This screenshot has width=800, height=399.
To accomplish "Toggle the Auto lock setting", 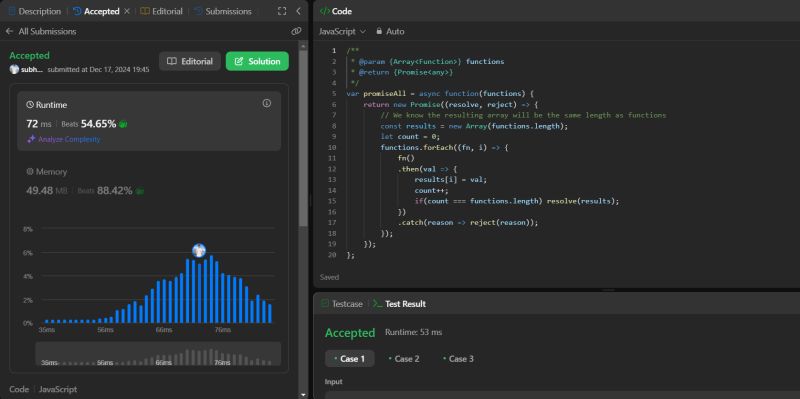I will (x=390, y=31).
